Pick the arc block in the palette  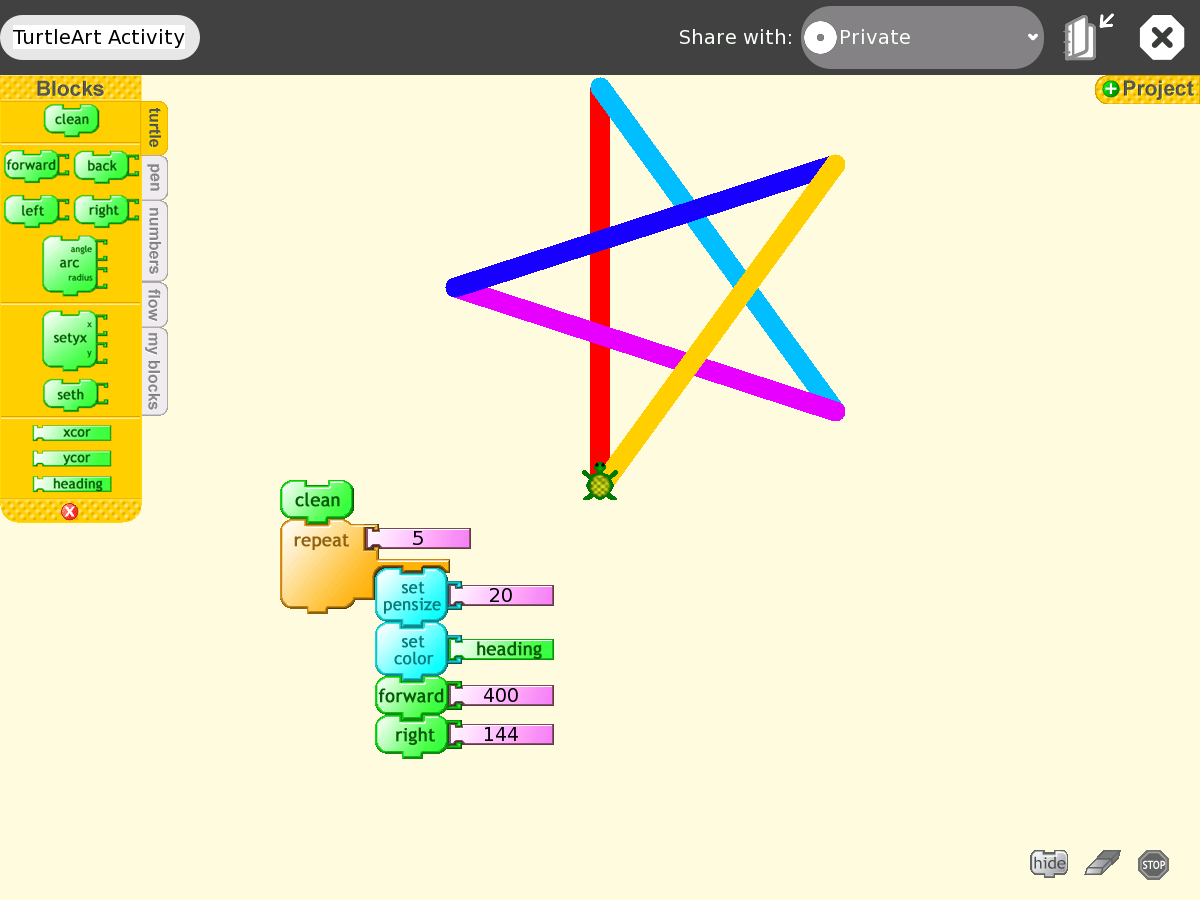tap(70, 264)
